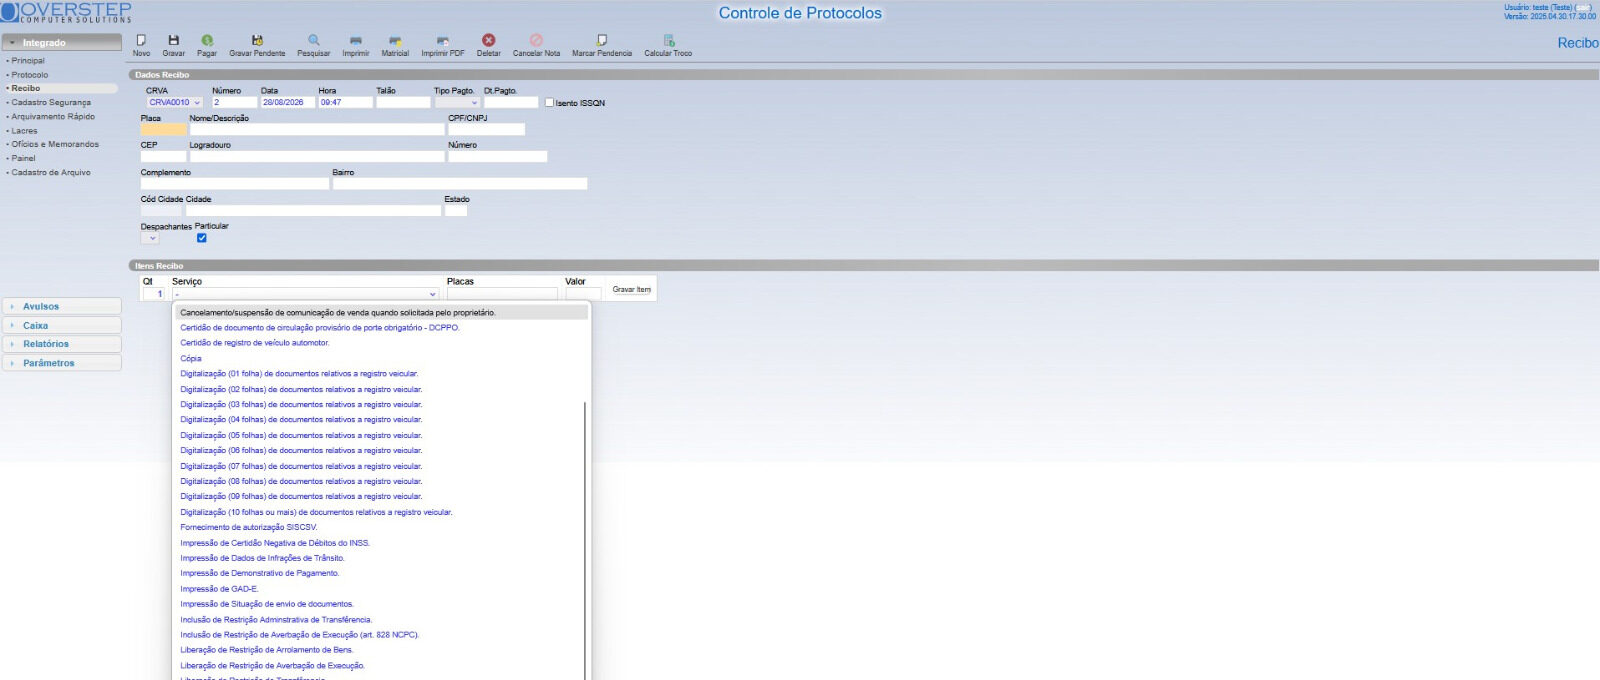Open Cadastro Segurança in the sidebar

pyautogui.click(x=51, y=102)
